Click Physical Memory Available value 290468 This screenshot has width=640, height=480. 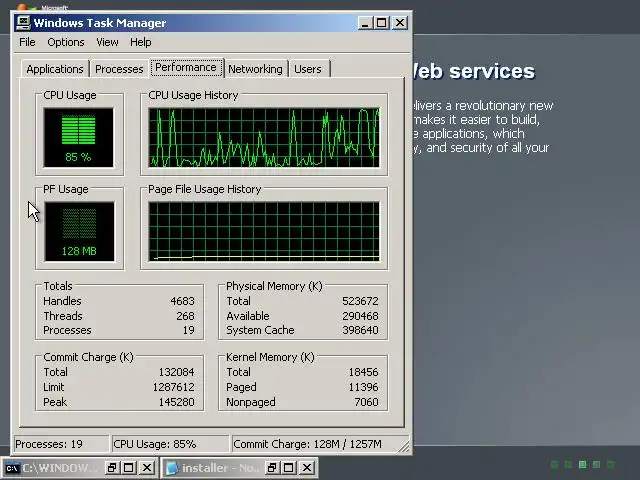pyautogui.click(x=360, y=316)
